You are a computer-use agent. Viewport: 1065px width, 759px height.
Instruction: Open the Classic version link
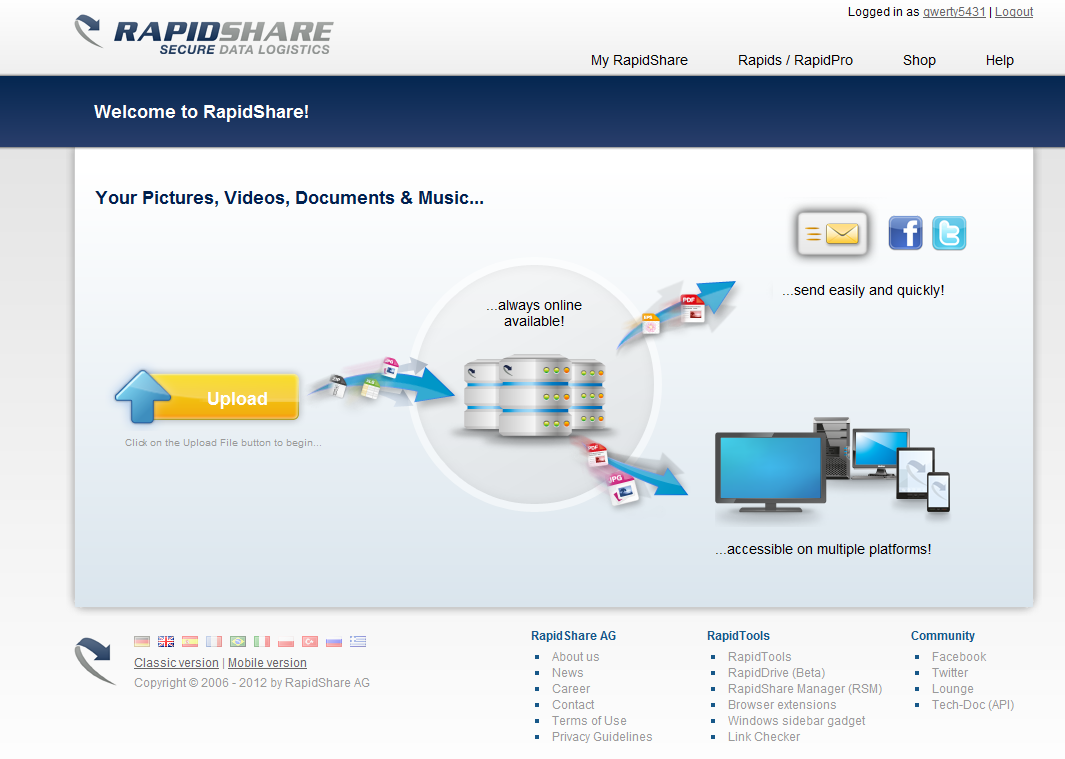[x=177, y=663]
